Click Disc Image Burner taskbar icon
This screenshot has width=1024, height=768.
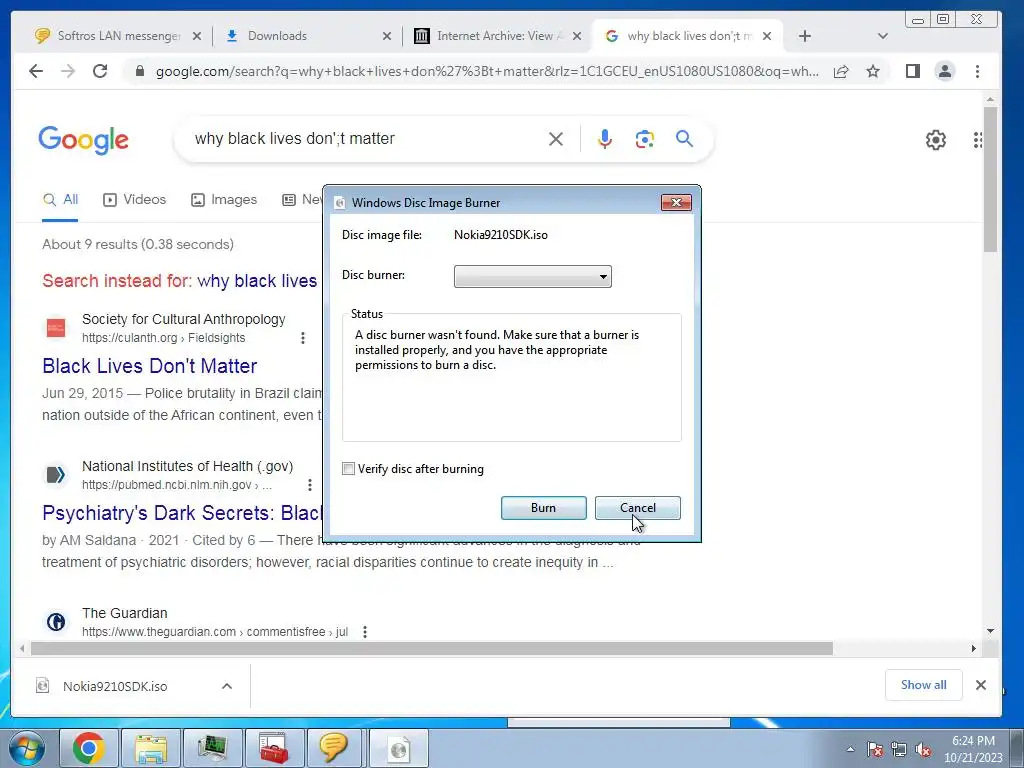coord(398,748)
